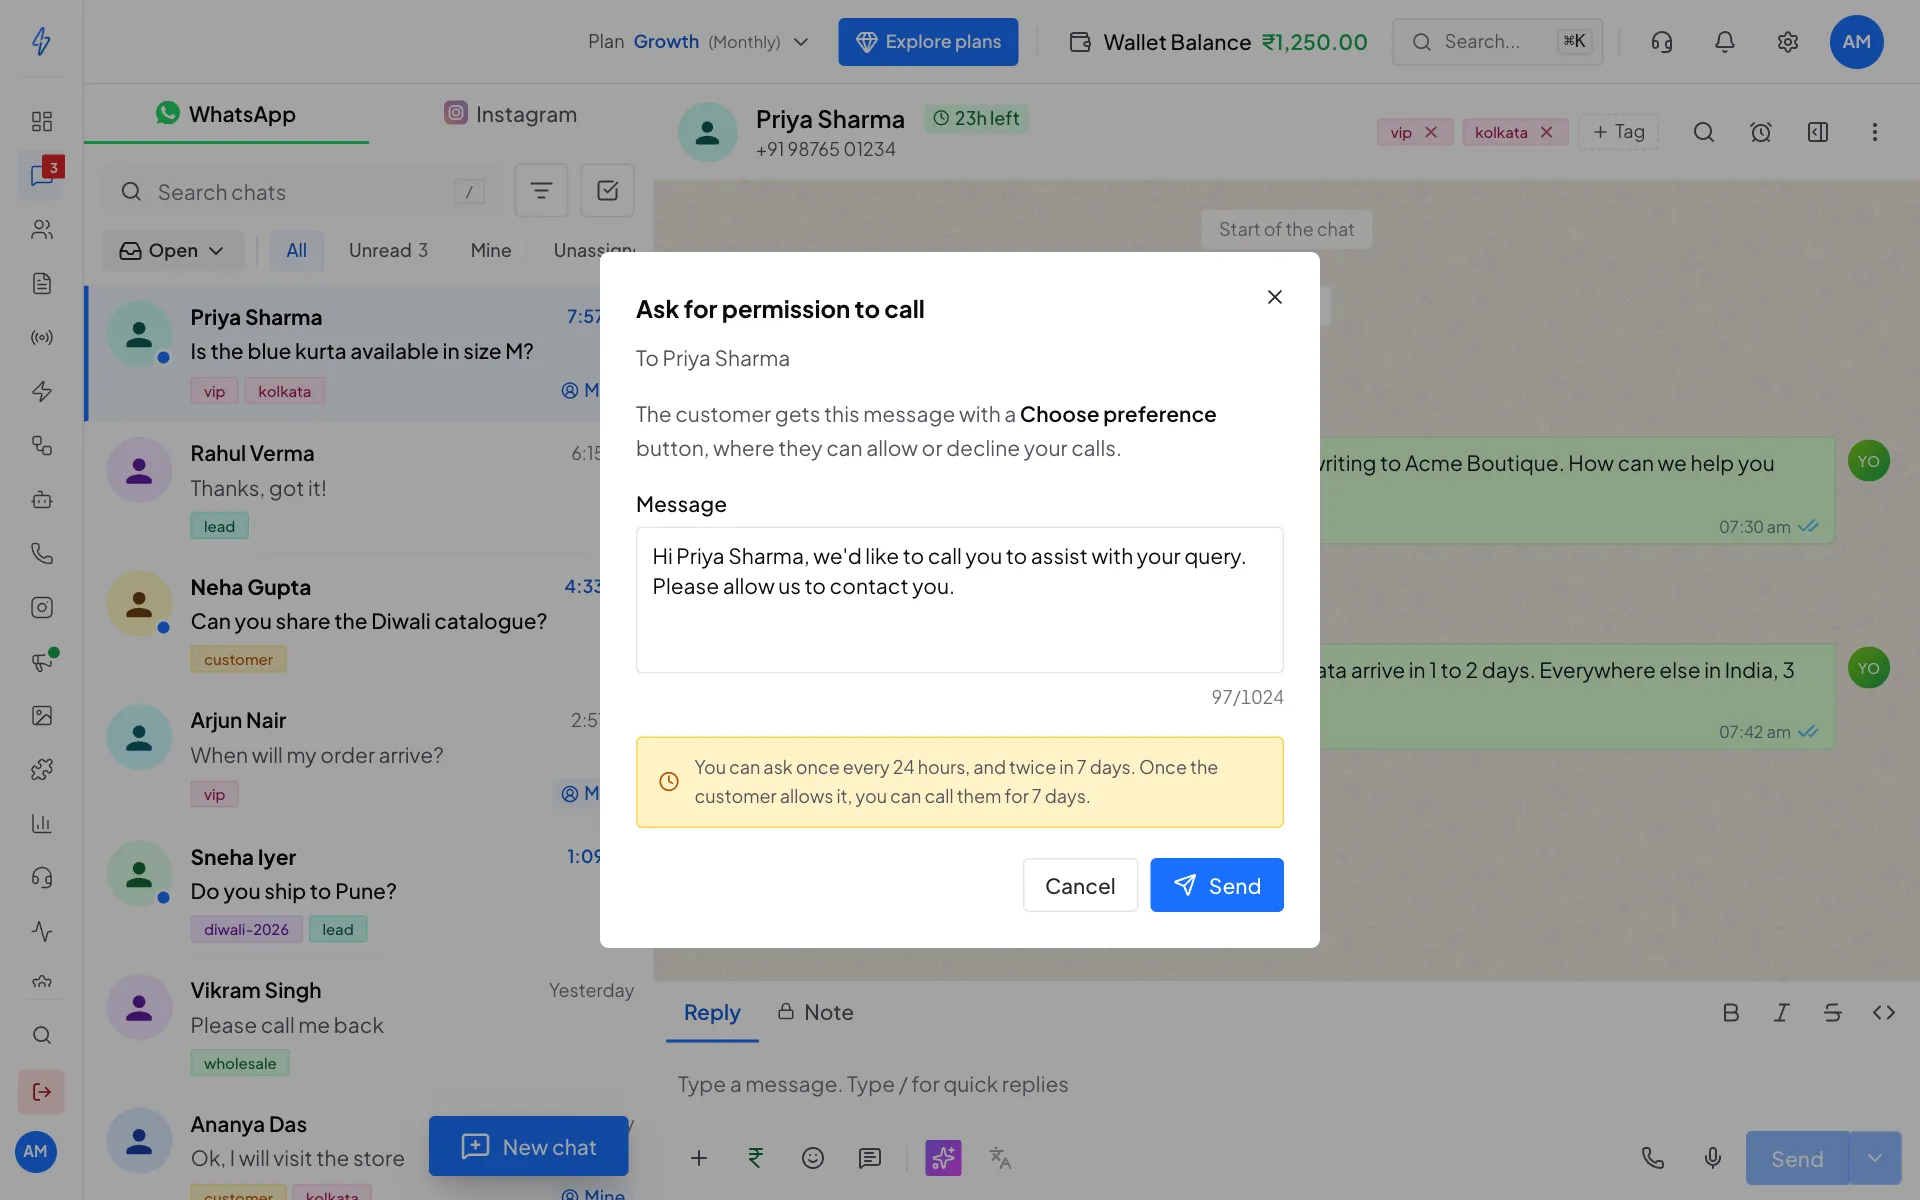Remove the kolkata tag from header
The height and width of the screenshot is (1200, 1920).
point(1546,132)
